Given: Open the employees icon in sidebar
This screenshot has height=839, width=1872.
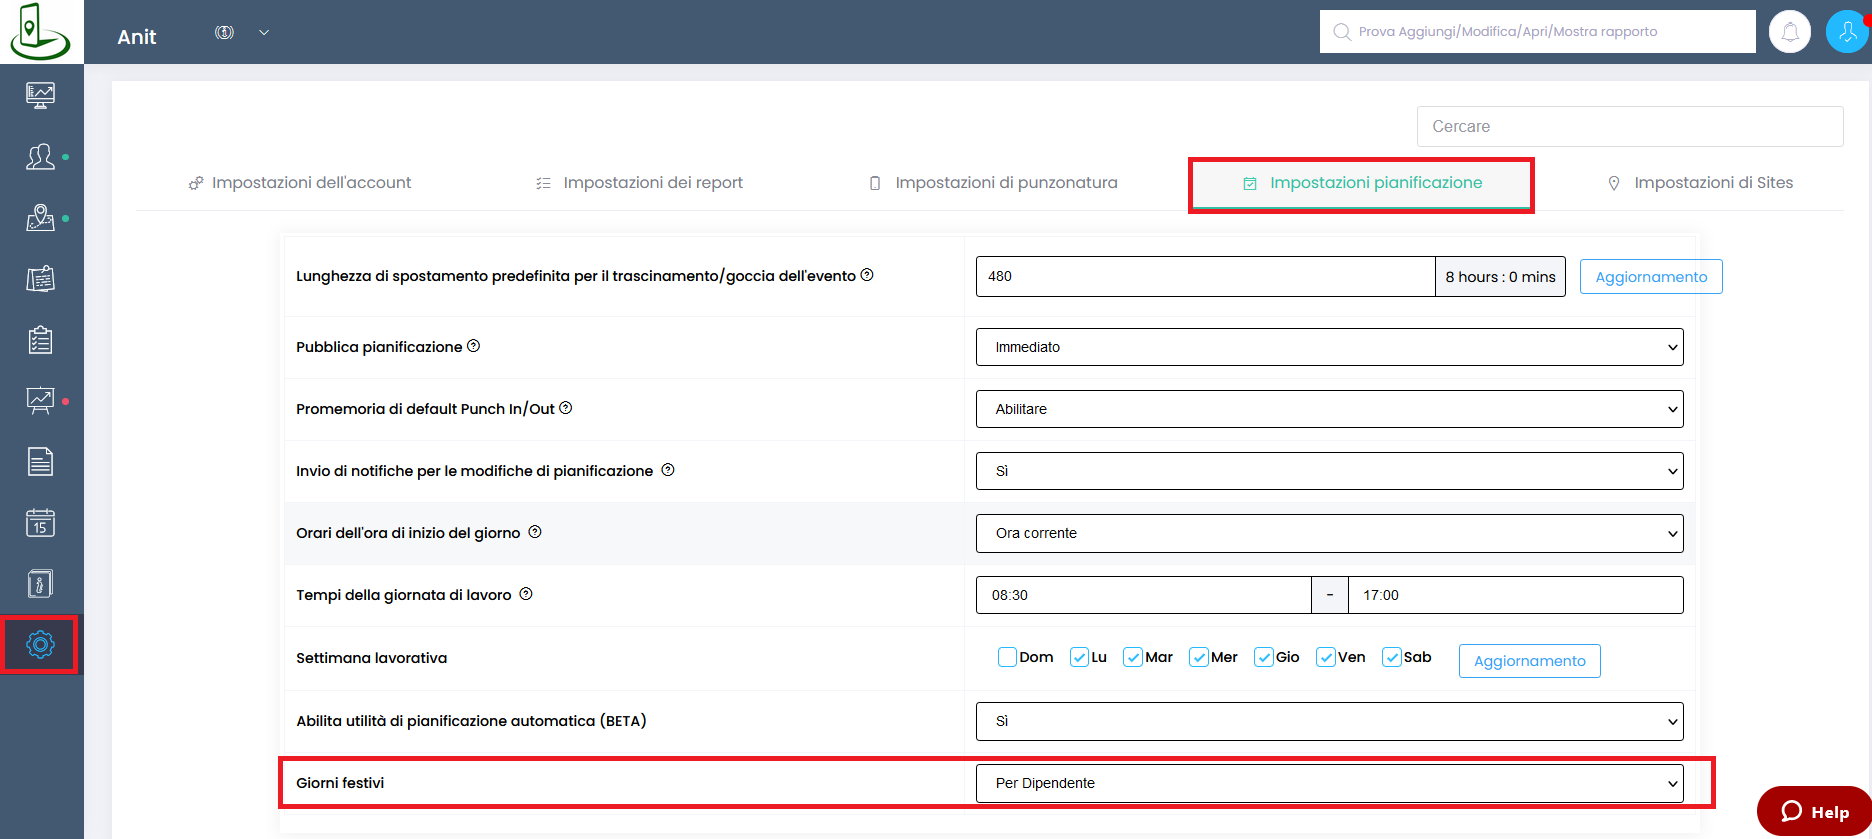Looking at the screenshot, I should tap(40, 157).
